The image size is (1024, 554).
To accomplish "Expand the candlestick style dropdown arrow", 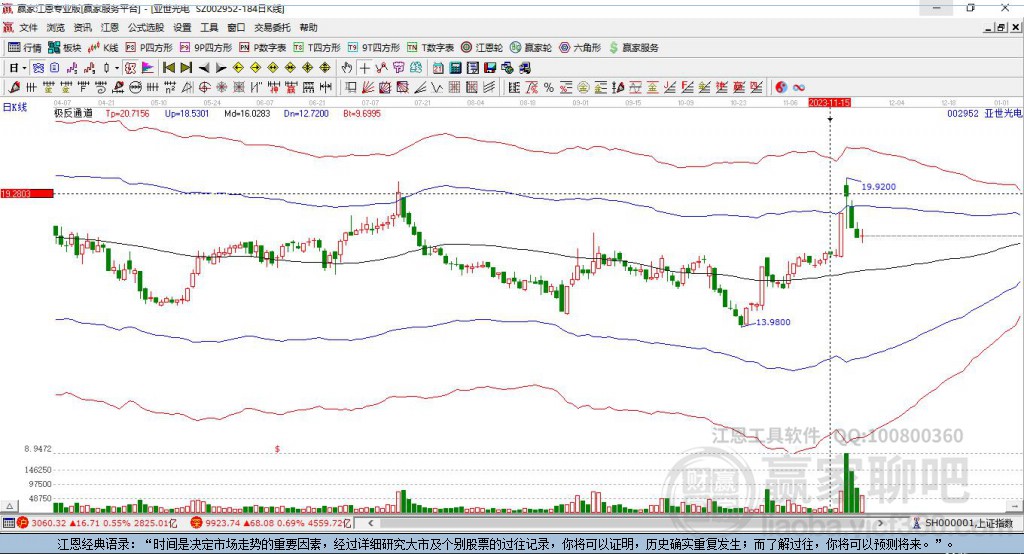I will [117, 68].
